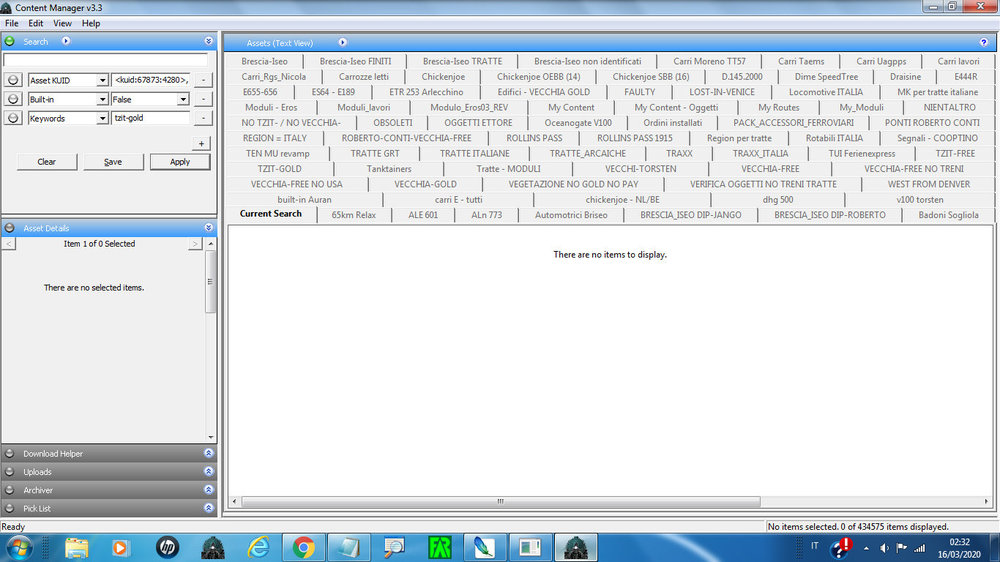Image resolution: width=1000 pixels, height=562 pixels.
Task: Open the False value dropdown
Action: click(183, 100)
